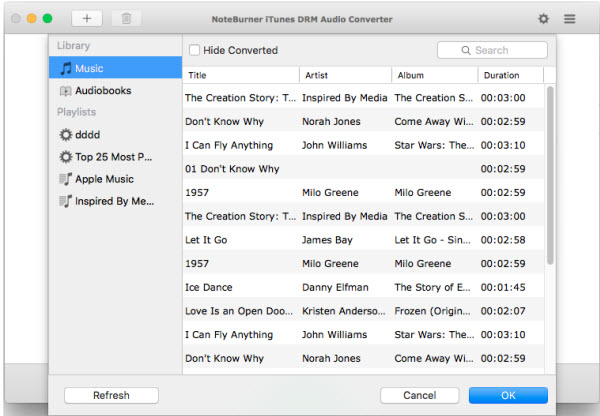
Task: Open the Top 25 Most Played playlist
Action: point(113,157)
